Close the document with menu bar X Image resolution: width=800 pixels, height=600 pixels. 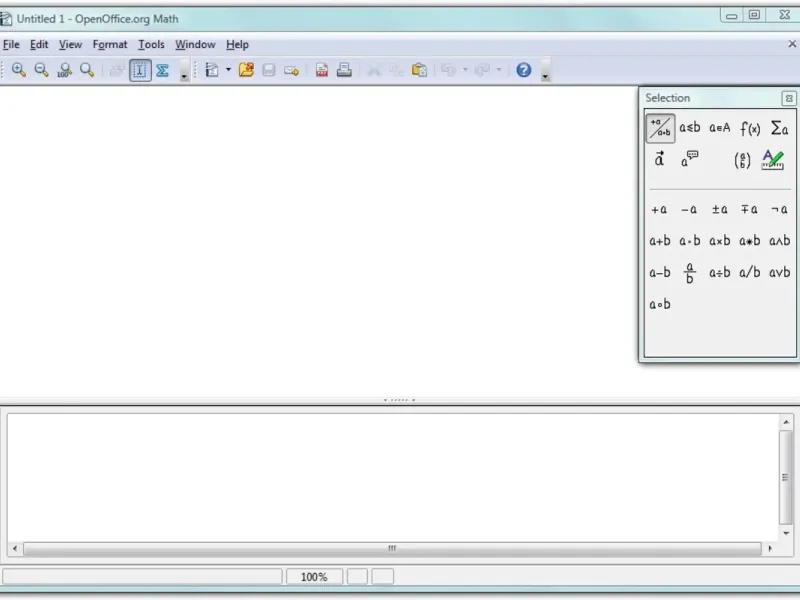coord(792,44)
